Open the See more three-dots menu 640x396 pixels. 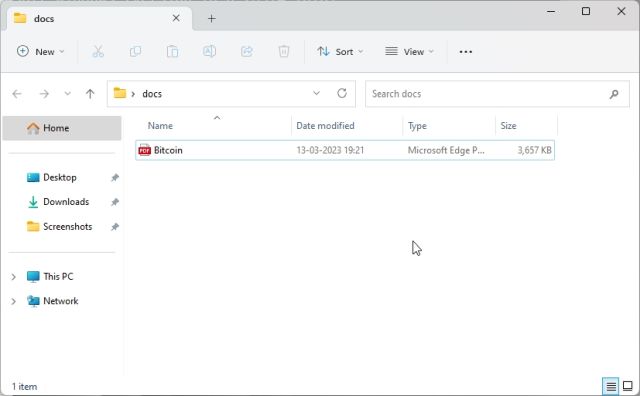tap(466, 52)
